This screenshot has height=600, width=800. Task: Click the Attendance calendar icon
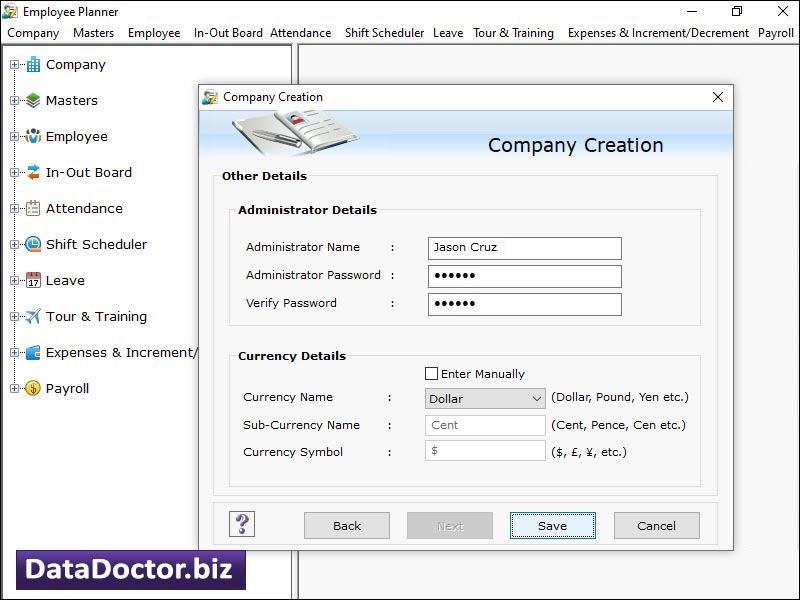coord(33,208)
